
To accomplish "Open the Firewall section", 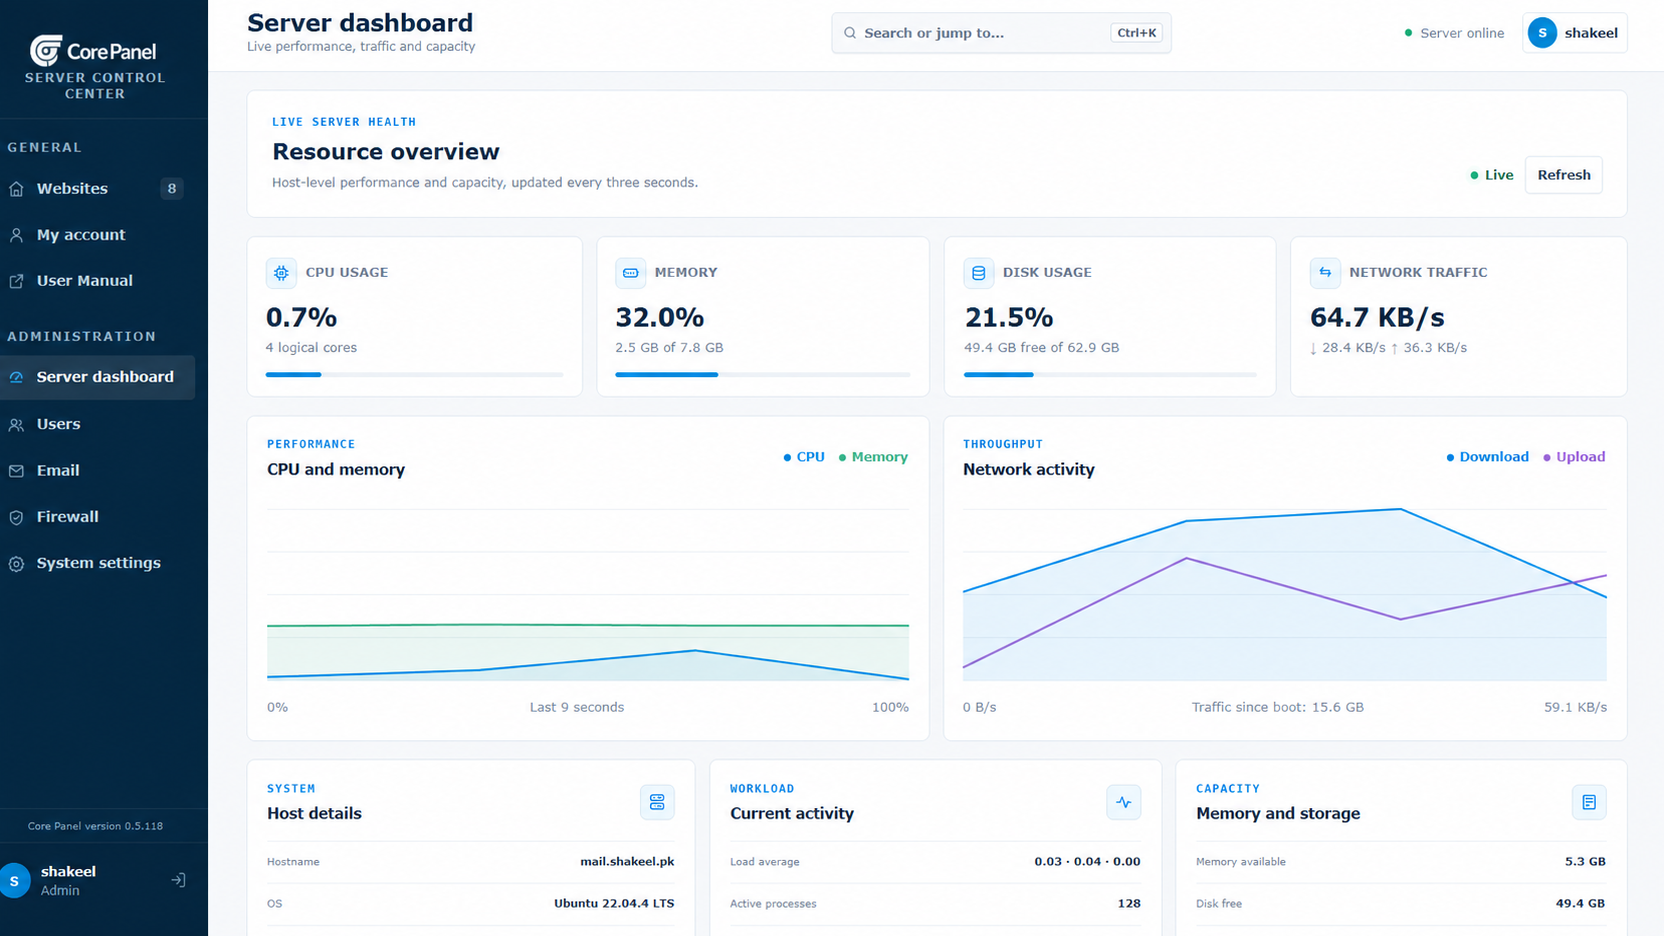I will pos(97,517).
